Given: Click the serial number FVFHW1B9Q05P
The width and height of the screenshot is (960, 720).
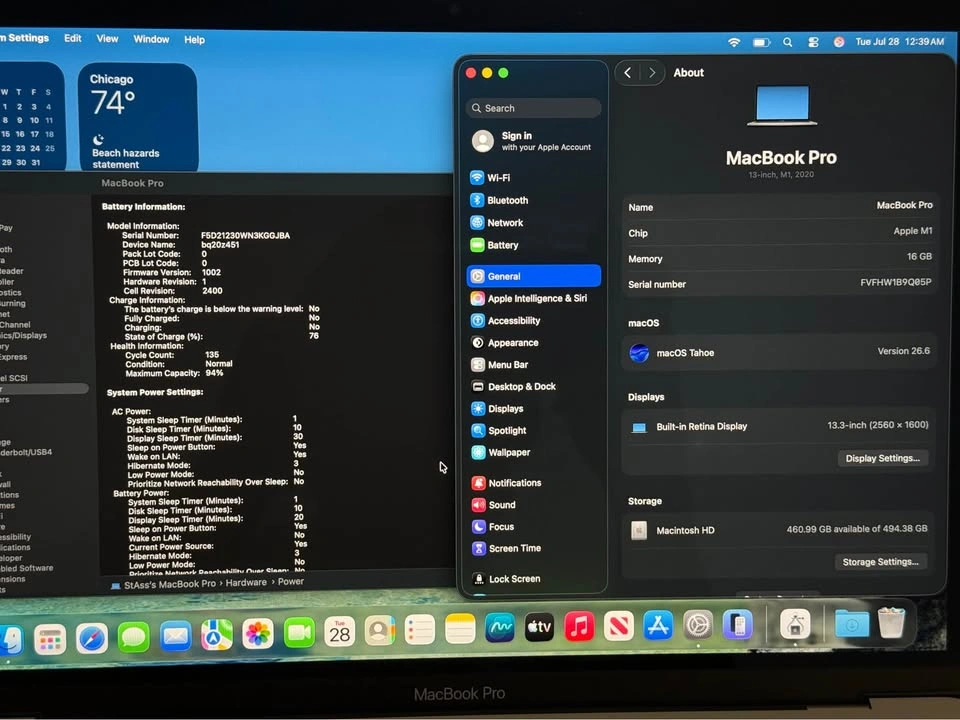Looking at the screenshot, I should click(x=895, y=282).
